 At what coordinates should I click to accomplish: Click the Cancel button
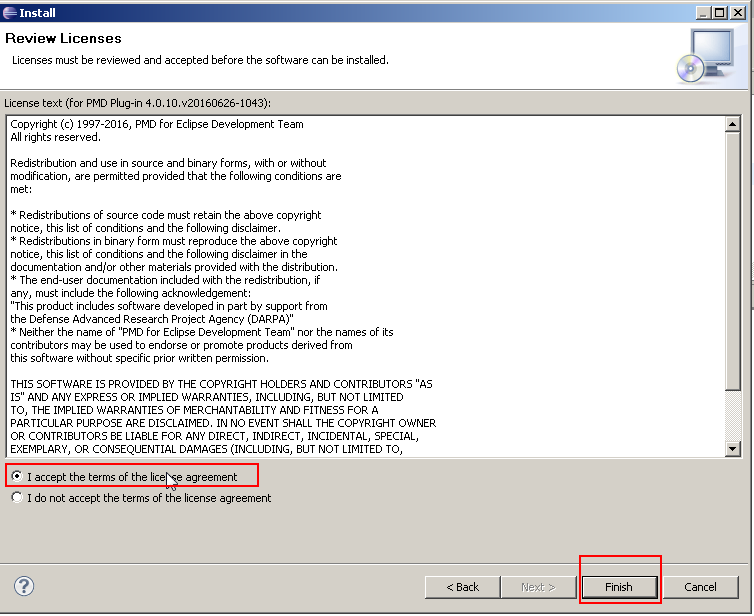700,587
